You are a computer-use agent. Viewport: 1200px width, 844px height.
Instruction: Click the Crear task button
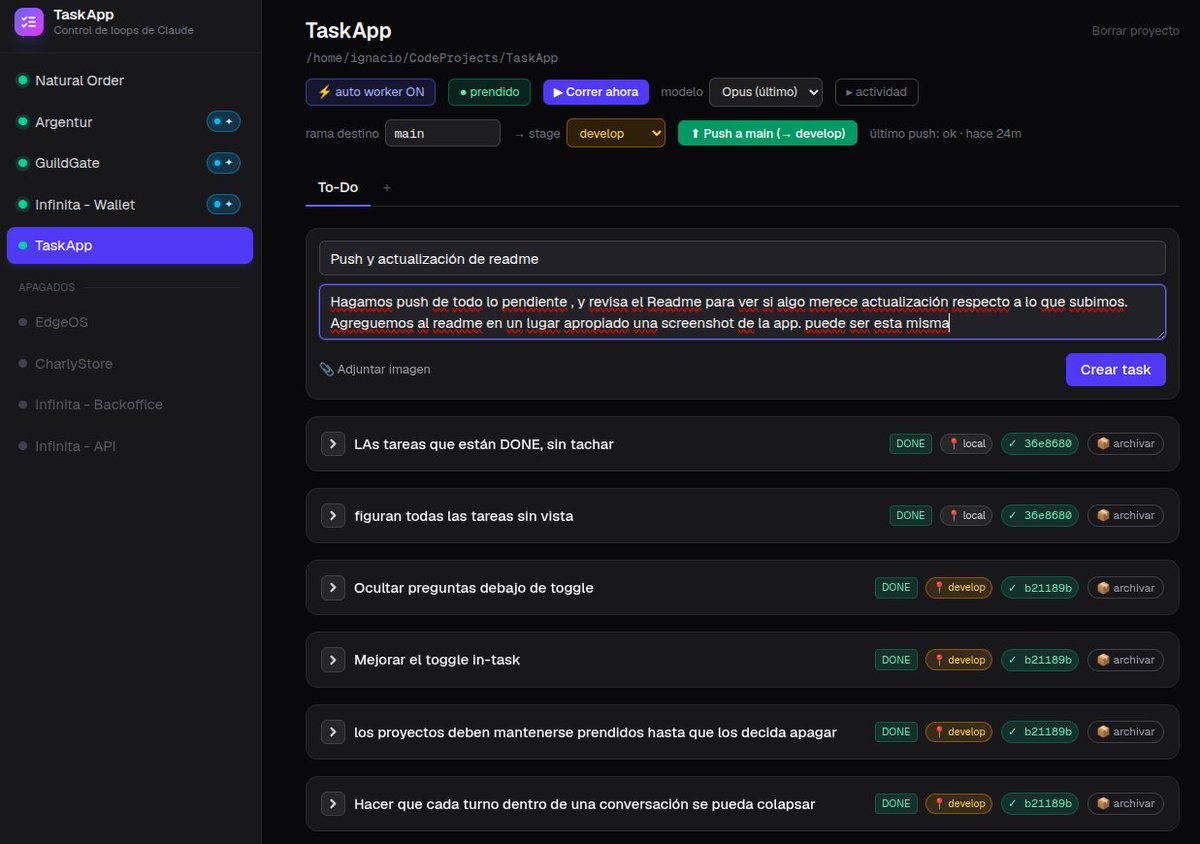(x=1115, y=369)
